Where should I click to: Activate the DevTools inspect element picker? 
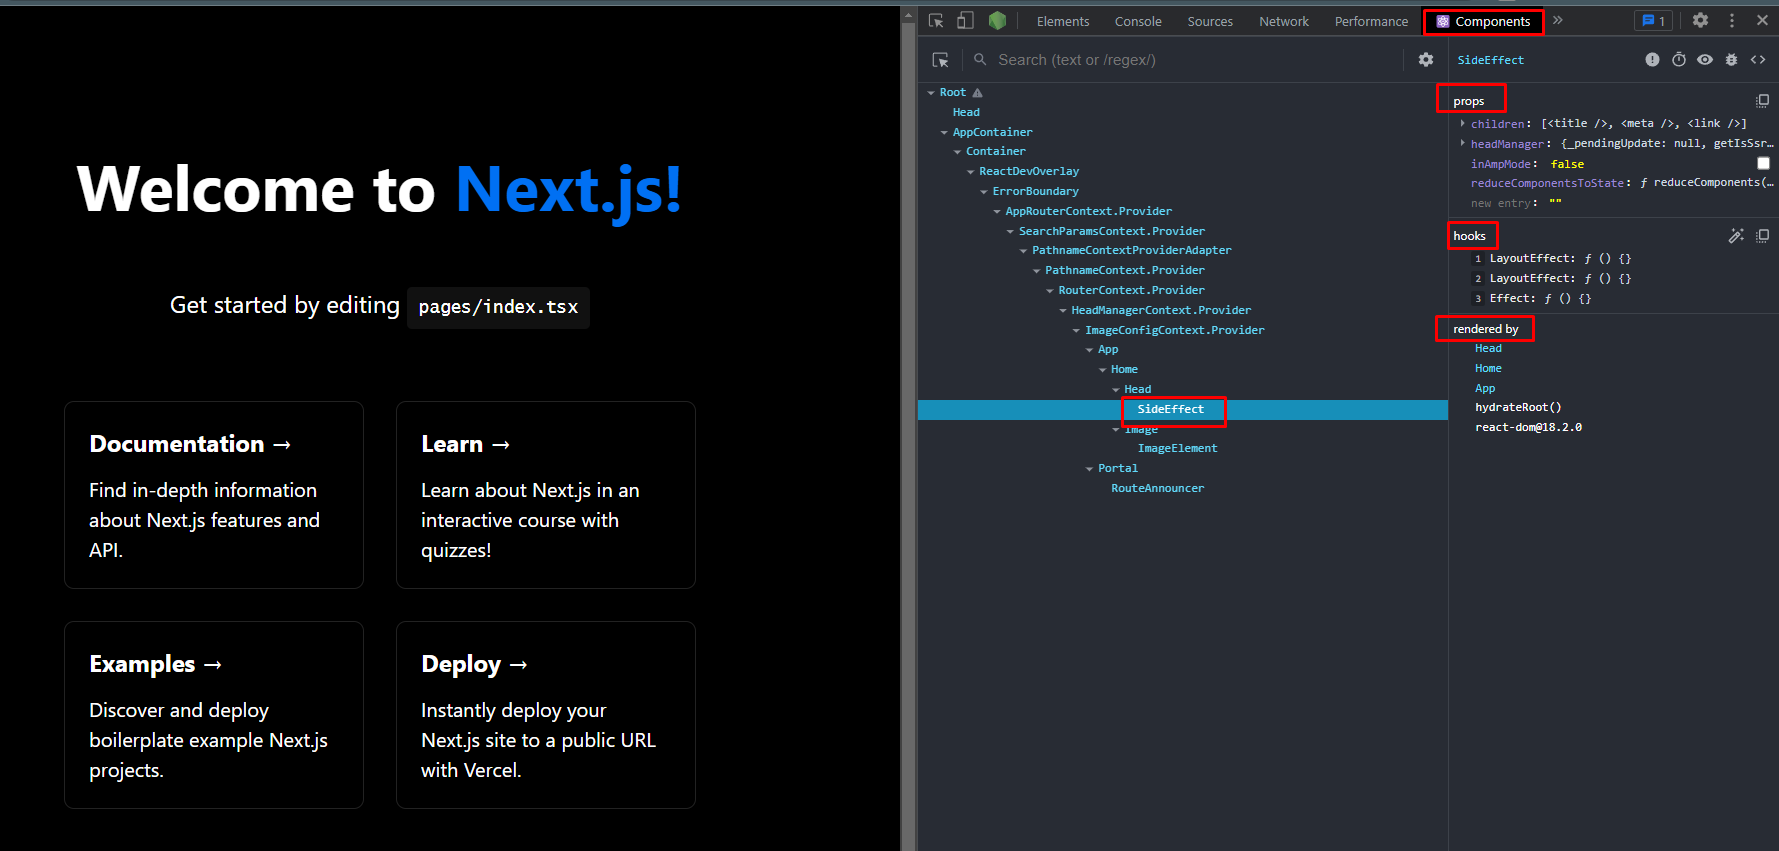[x=936, y=21]
